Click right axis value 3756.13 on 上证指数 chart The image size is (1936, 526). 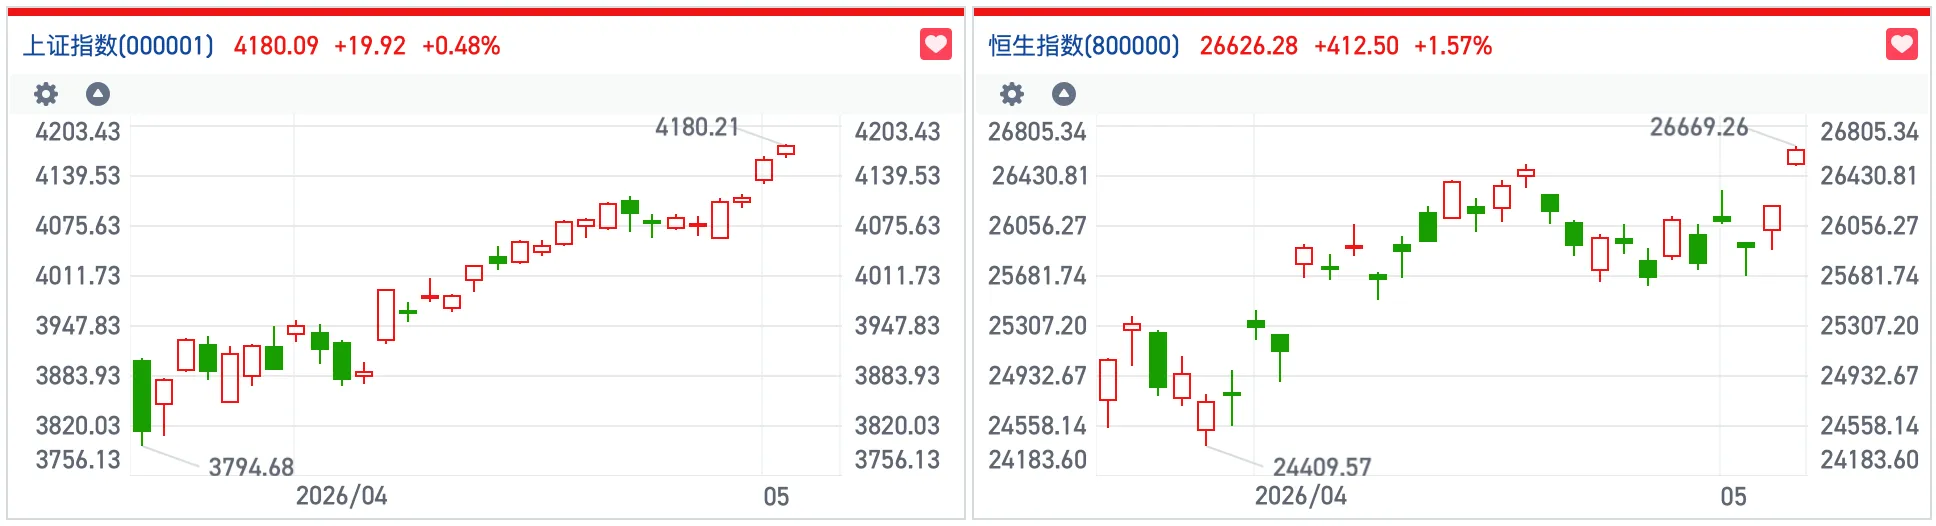point(897,460)
